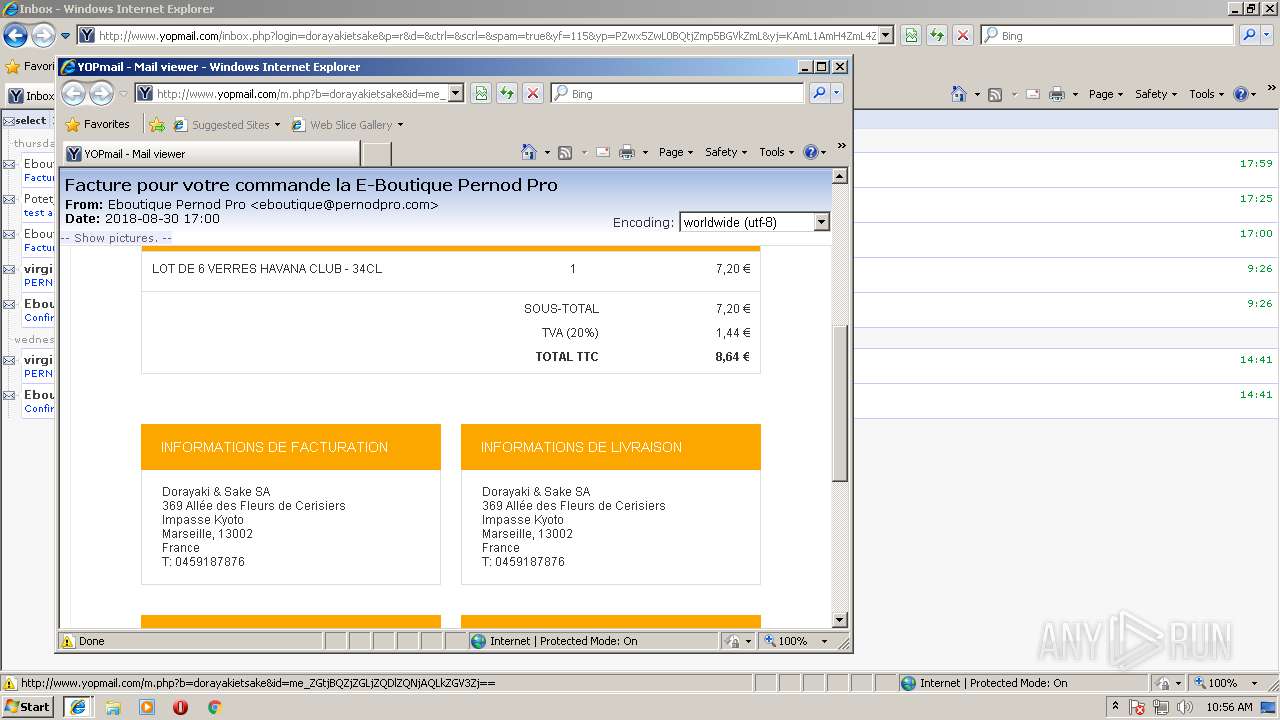Screen dimensions: 1280x720
Task: Click Help icon in Mail viewer command bar
Action: (810, 152)
